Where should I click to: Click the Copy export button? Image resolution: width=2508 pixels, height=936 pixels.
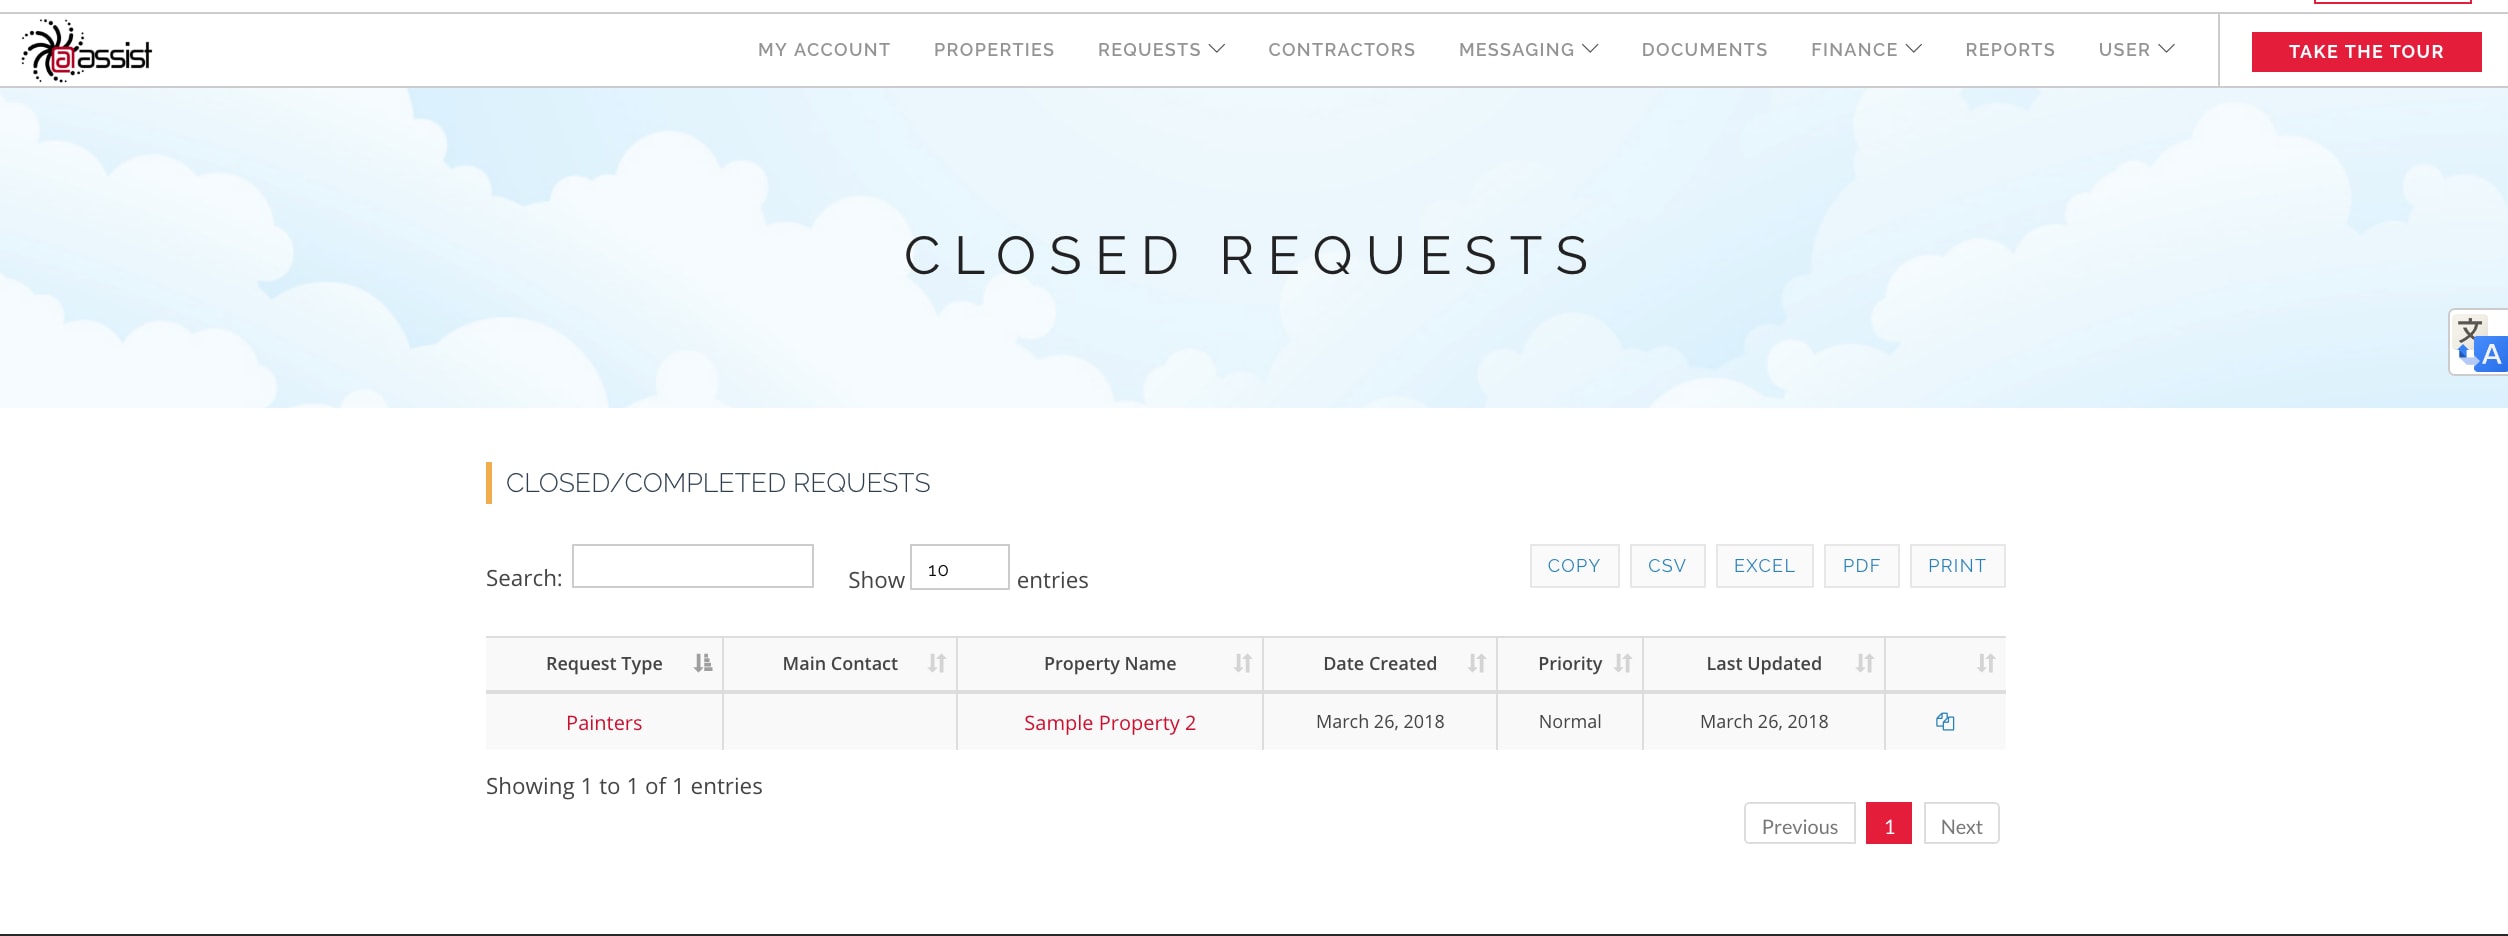(1574, 566)
